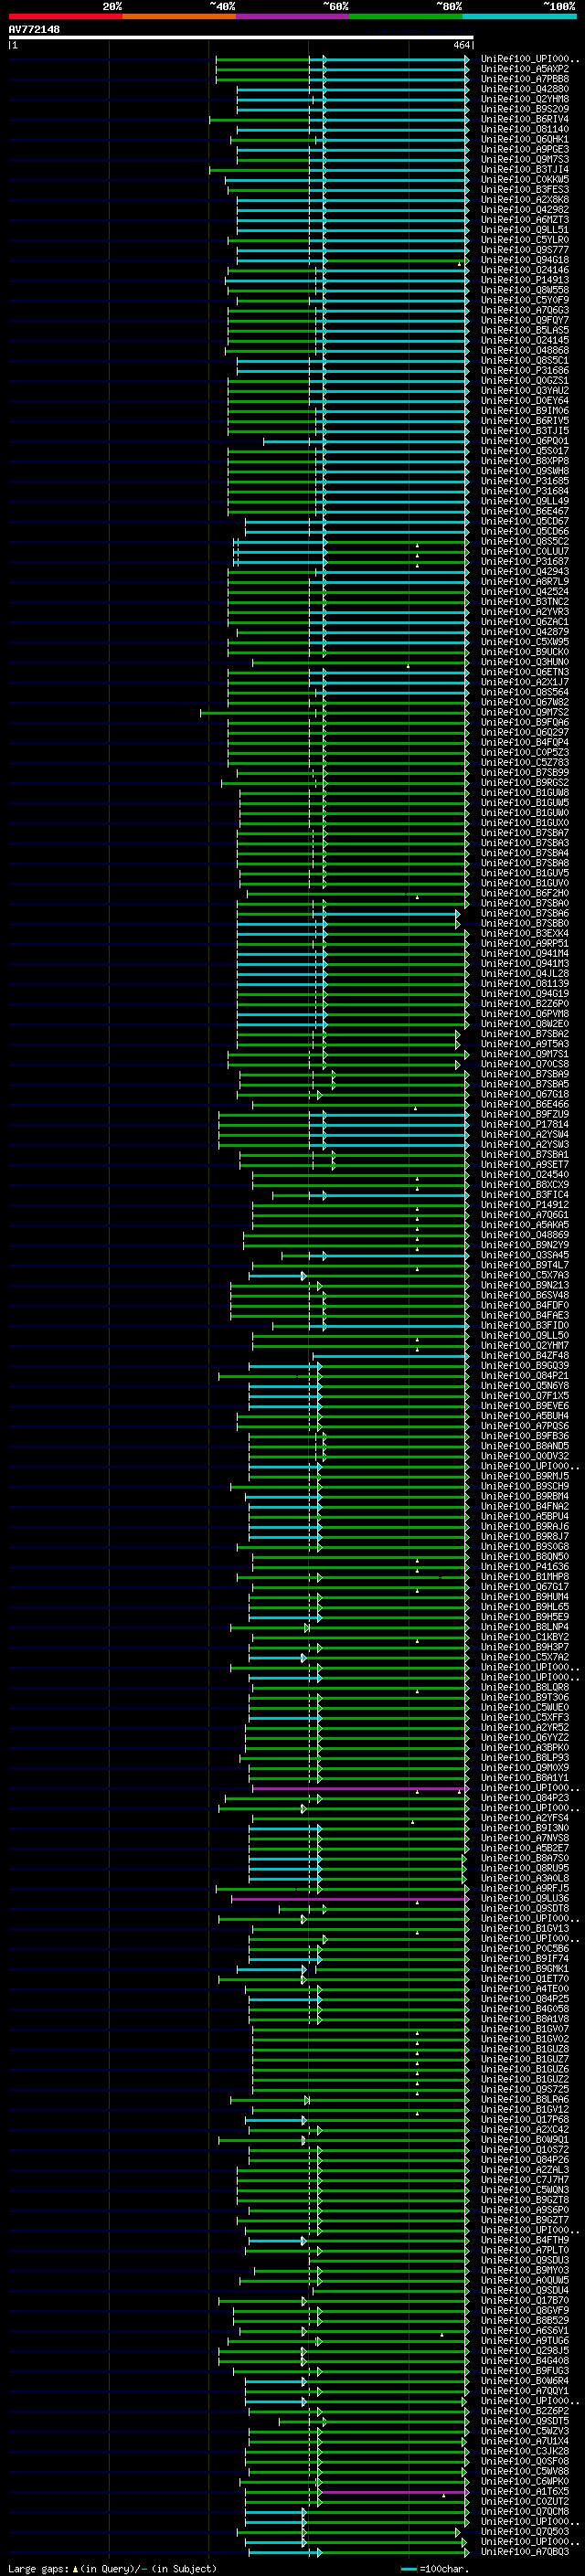
Task: Select hit label UniRef100_A2X8K8
Action: tap(525, 199)
